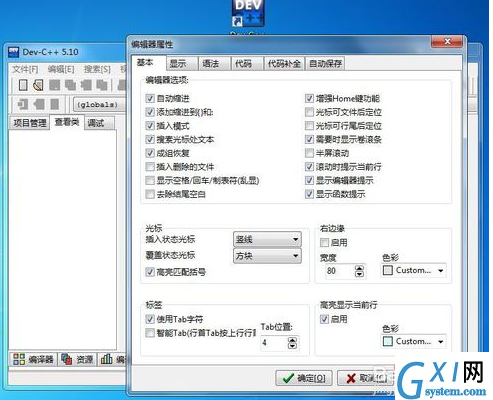The width and height of the screenshot is (493, 400).
Task: Toggle 显示编辑器提示 checkbox
Action: tap(309, 180)
